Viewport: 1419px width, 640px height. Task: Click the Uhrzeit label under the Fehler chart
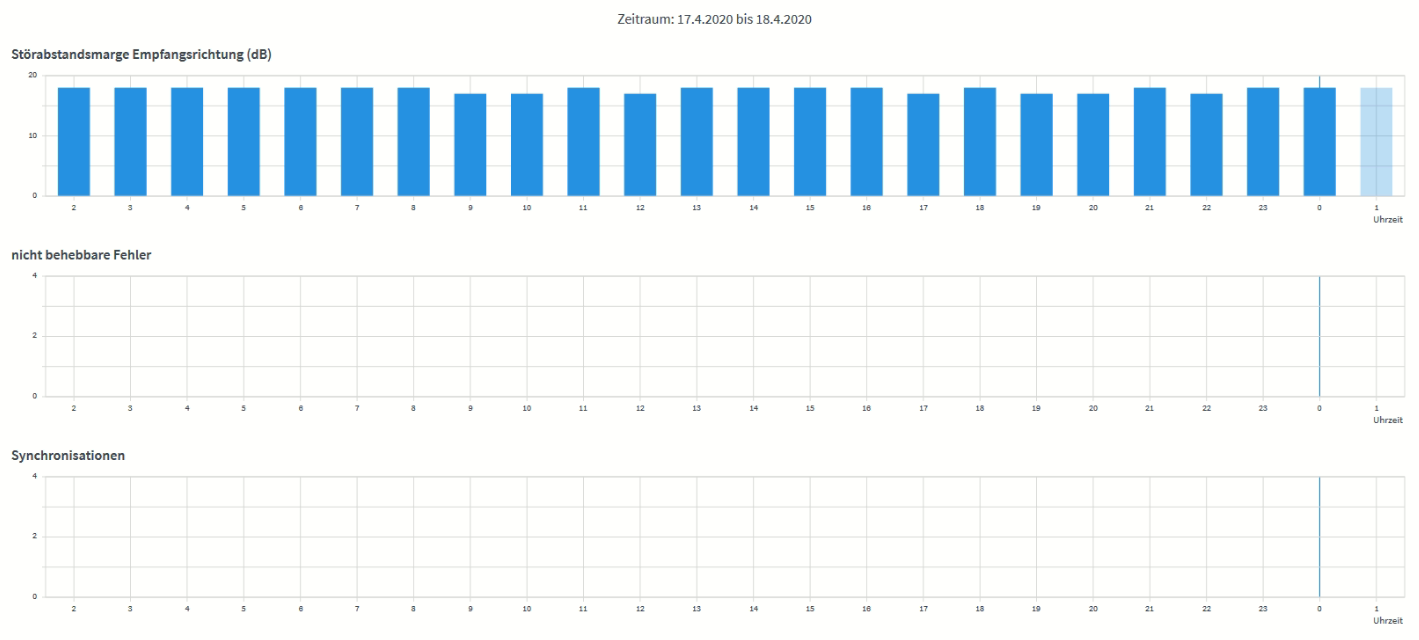[1388, 420]
